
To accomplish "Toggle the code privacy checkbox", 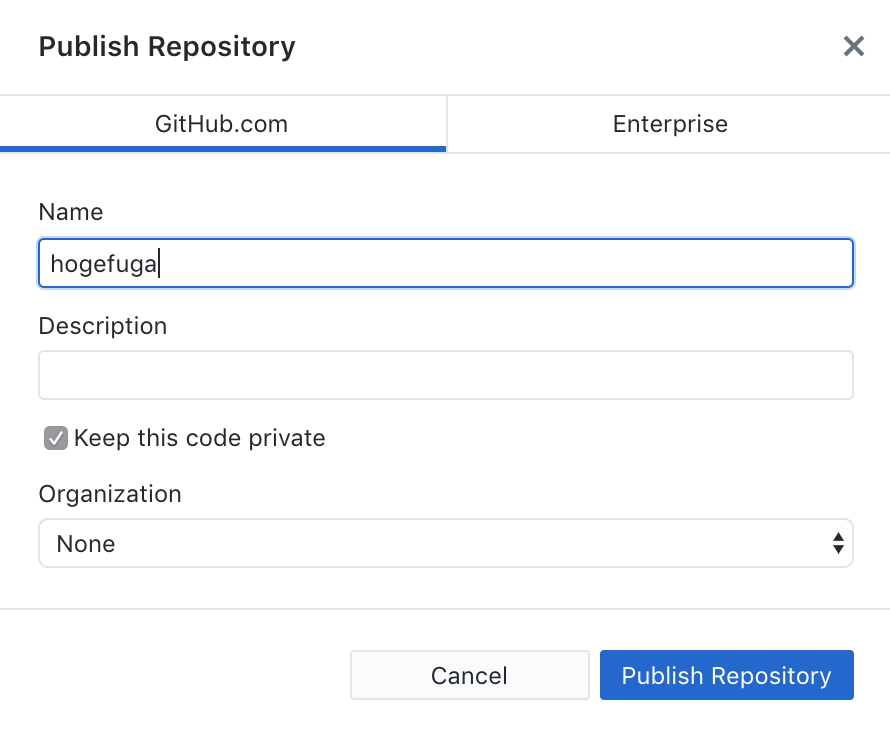I will click(x=55, y=438).
